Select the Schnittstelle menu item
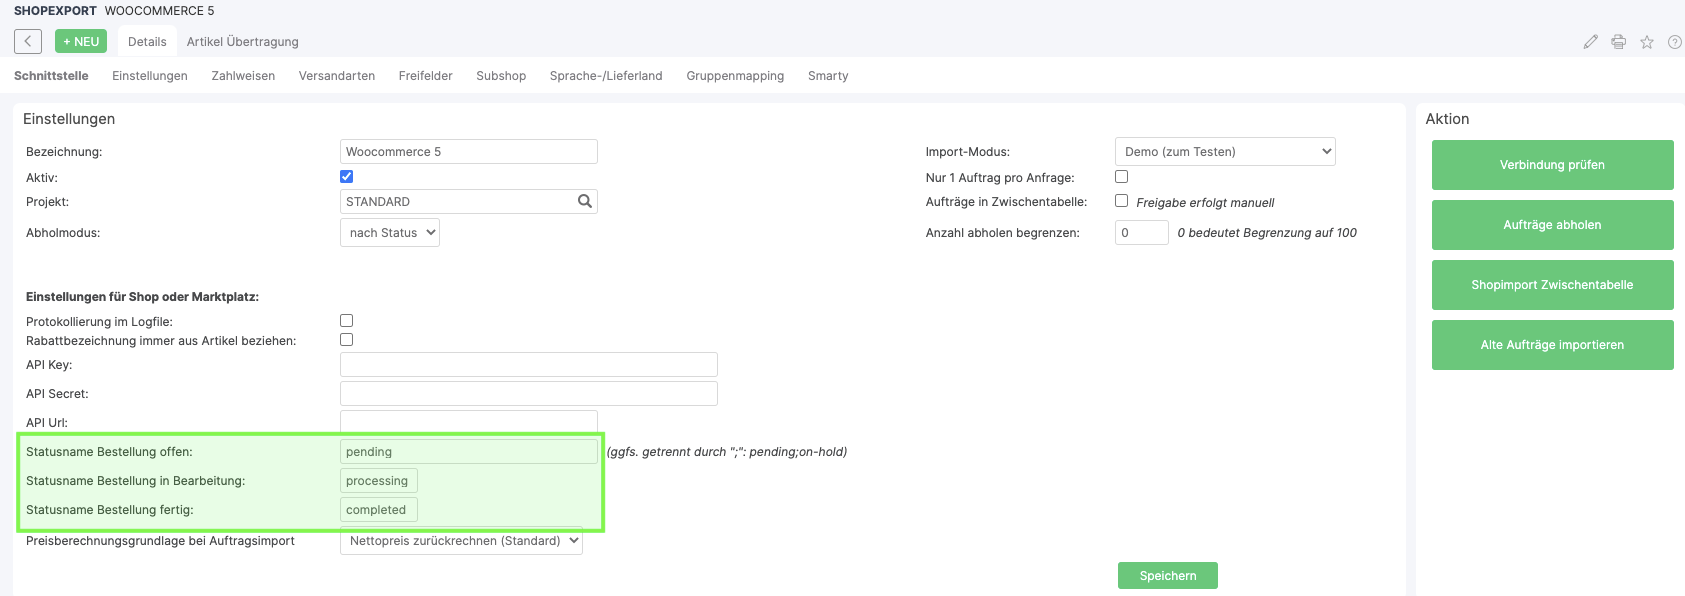 (51, 76)
